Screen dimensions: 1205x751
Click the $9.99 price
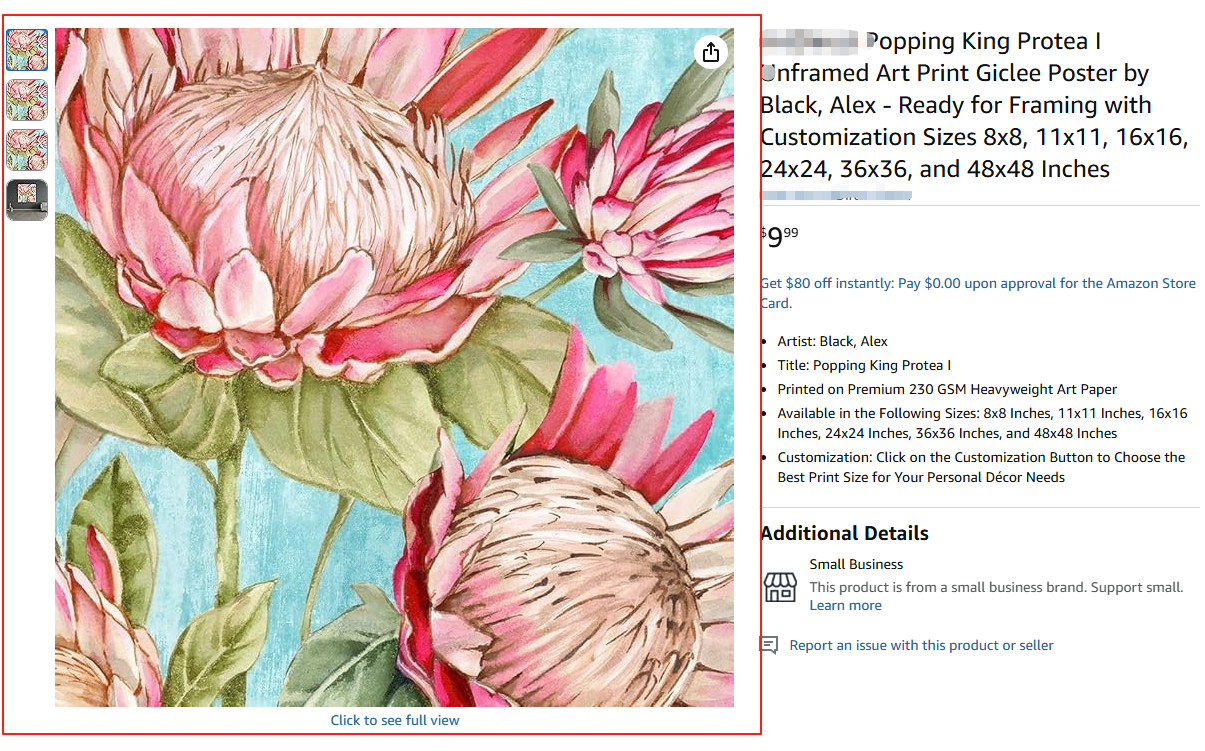tap(780, 239)
